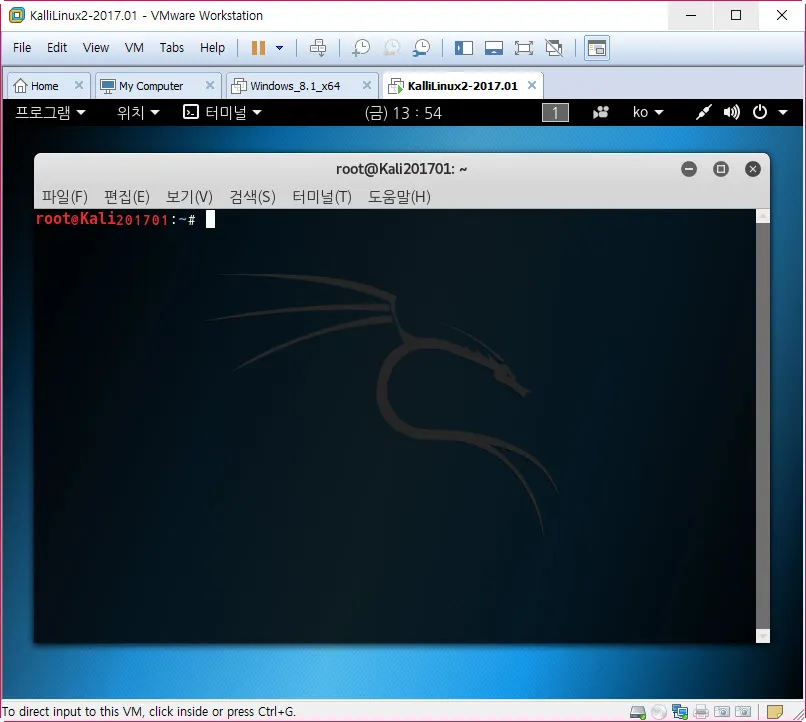806x722 pixels.
Task: Click workspace switcher number 1
Action: [555, 113]
